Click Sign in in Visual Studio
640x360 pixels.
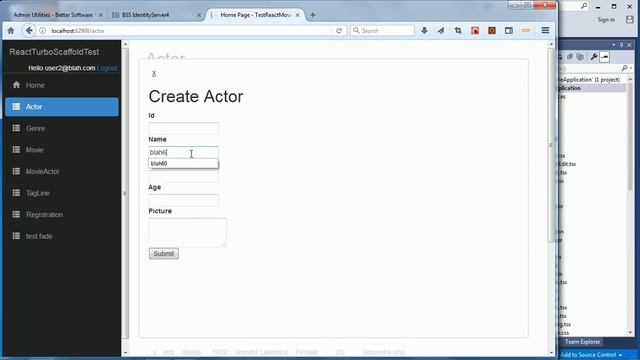(x=606, y=20)
